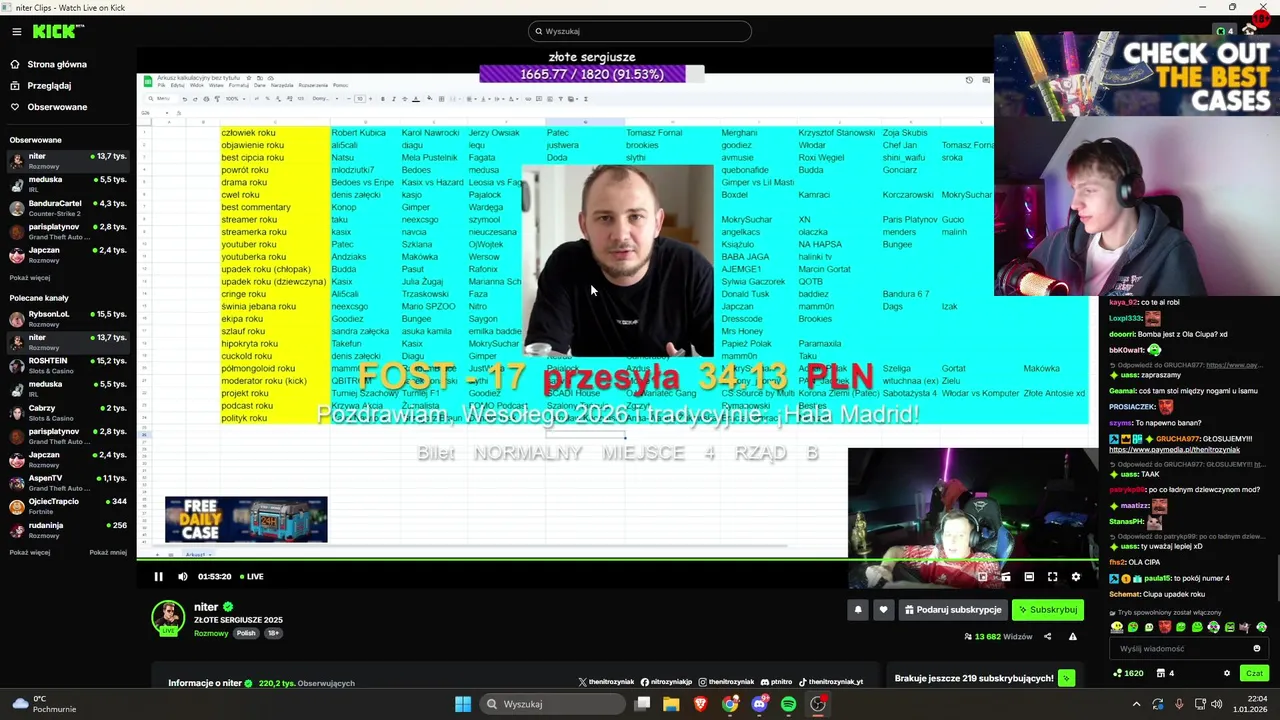The image size is (1280, 720).
Task: Report the stream with warning triangle
Action: (1073, 636)
